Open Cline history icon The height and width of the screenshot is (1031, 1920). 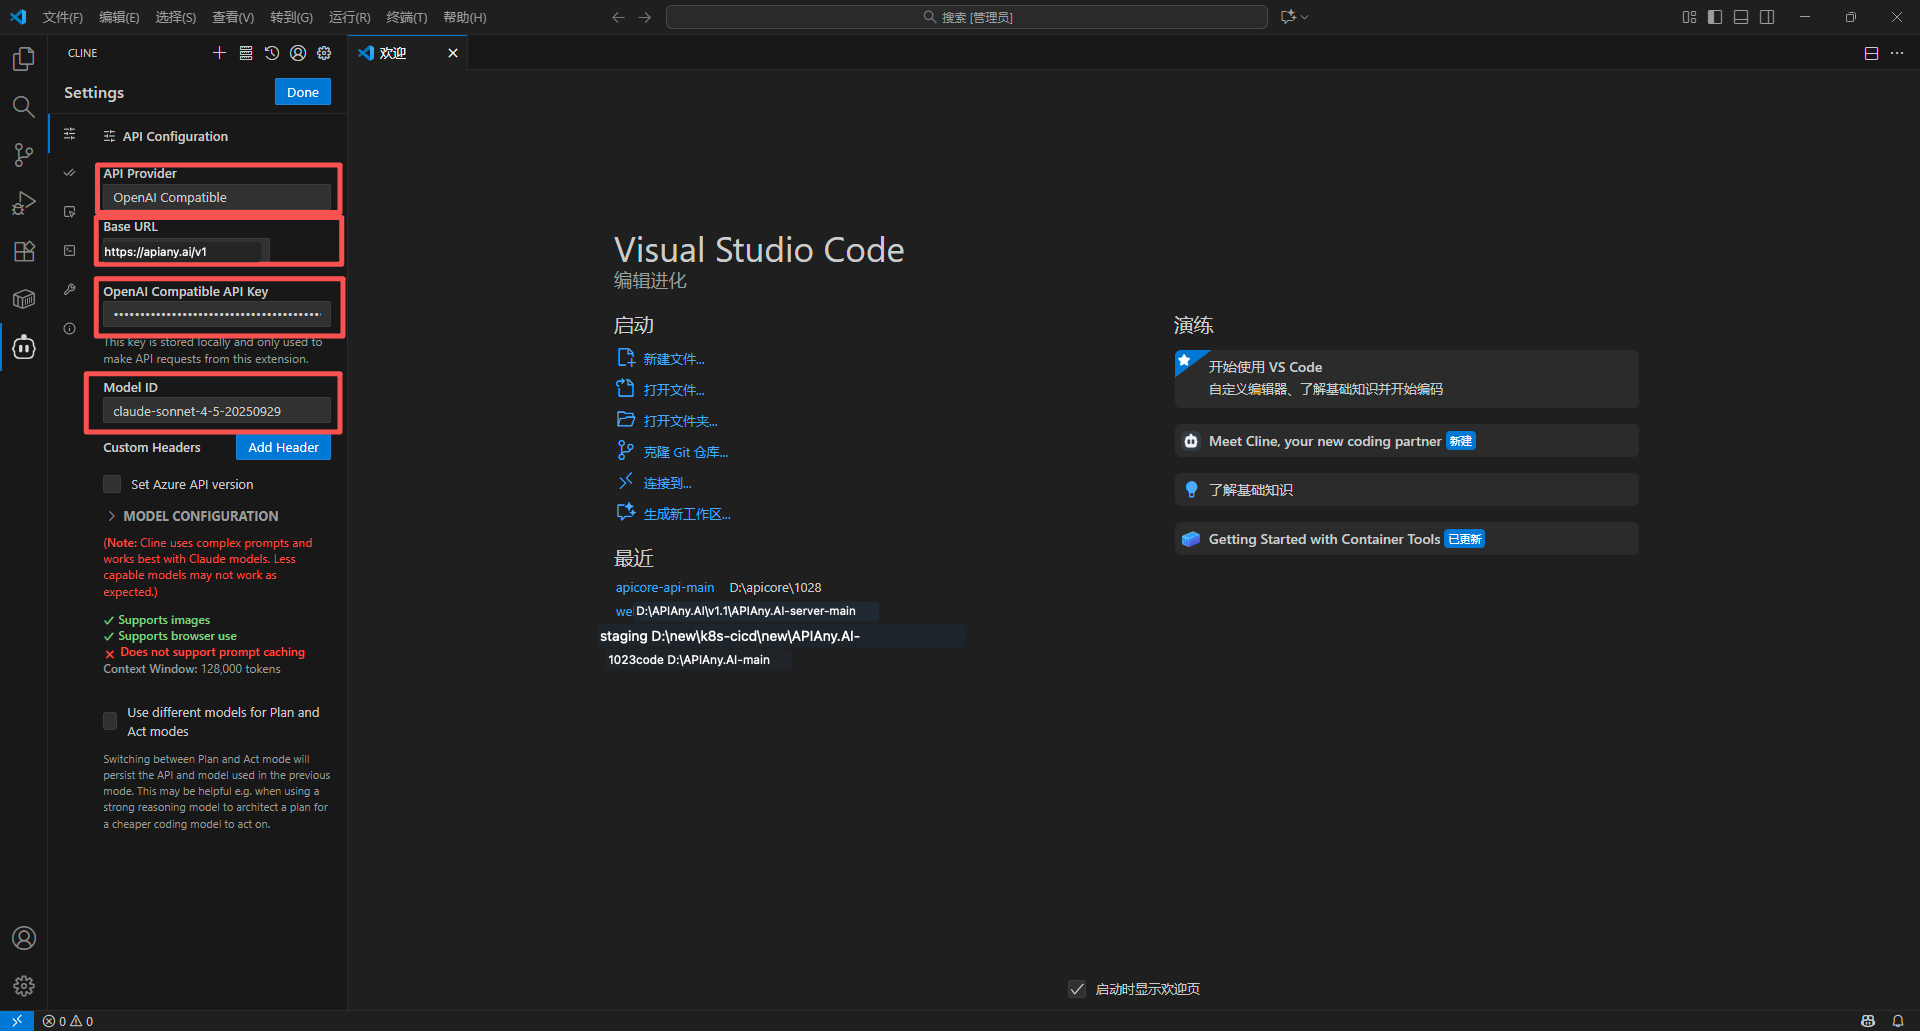click(272, 53)
